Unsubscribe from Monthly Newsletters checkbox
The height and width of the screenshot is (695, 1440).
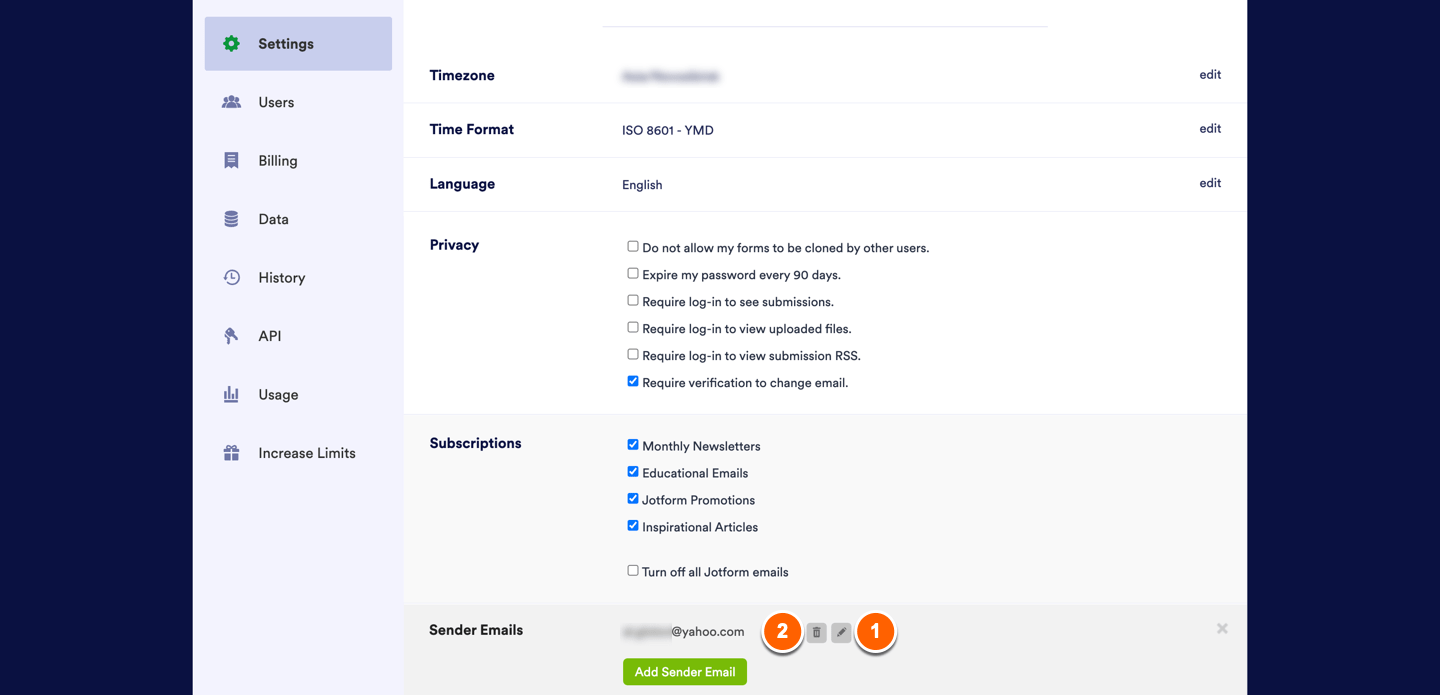pos(633,445)
